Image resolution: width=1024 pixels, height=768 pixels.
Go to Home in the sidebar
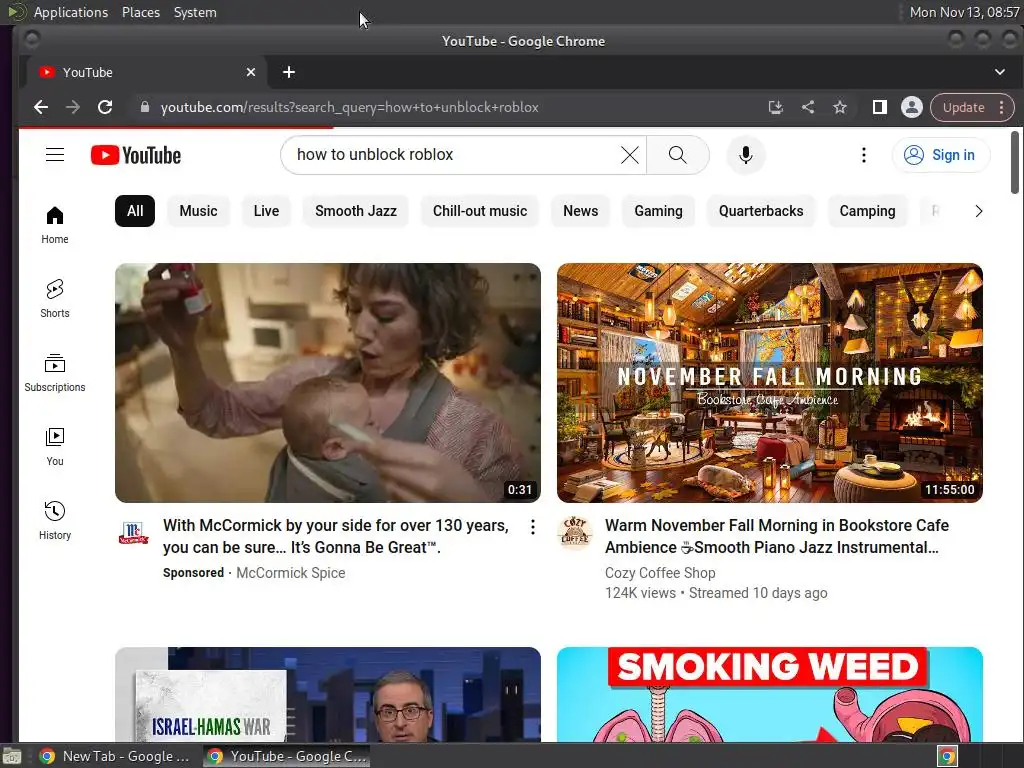[x=55, y=225]
